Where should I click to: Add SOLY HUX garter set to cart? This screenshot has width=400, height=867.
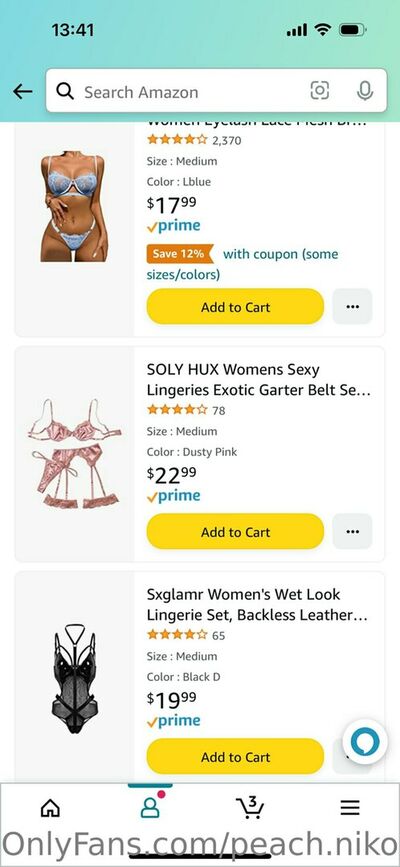pos(235,532)
